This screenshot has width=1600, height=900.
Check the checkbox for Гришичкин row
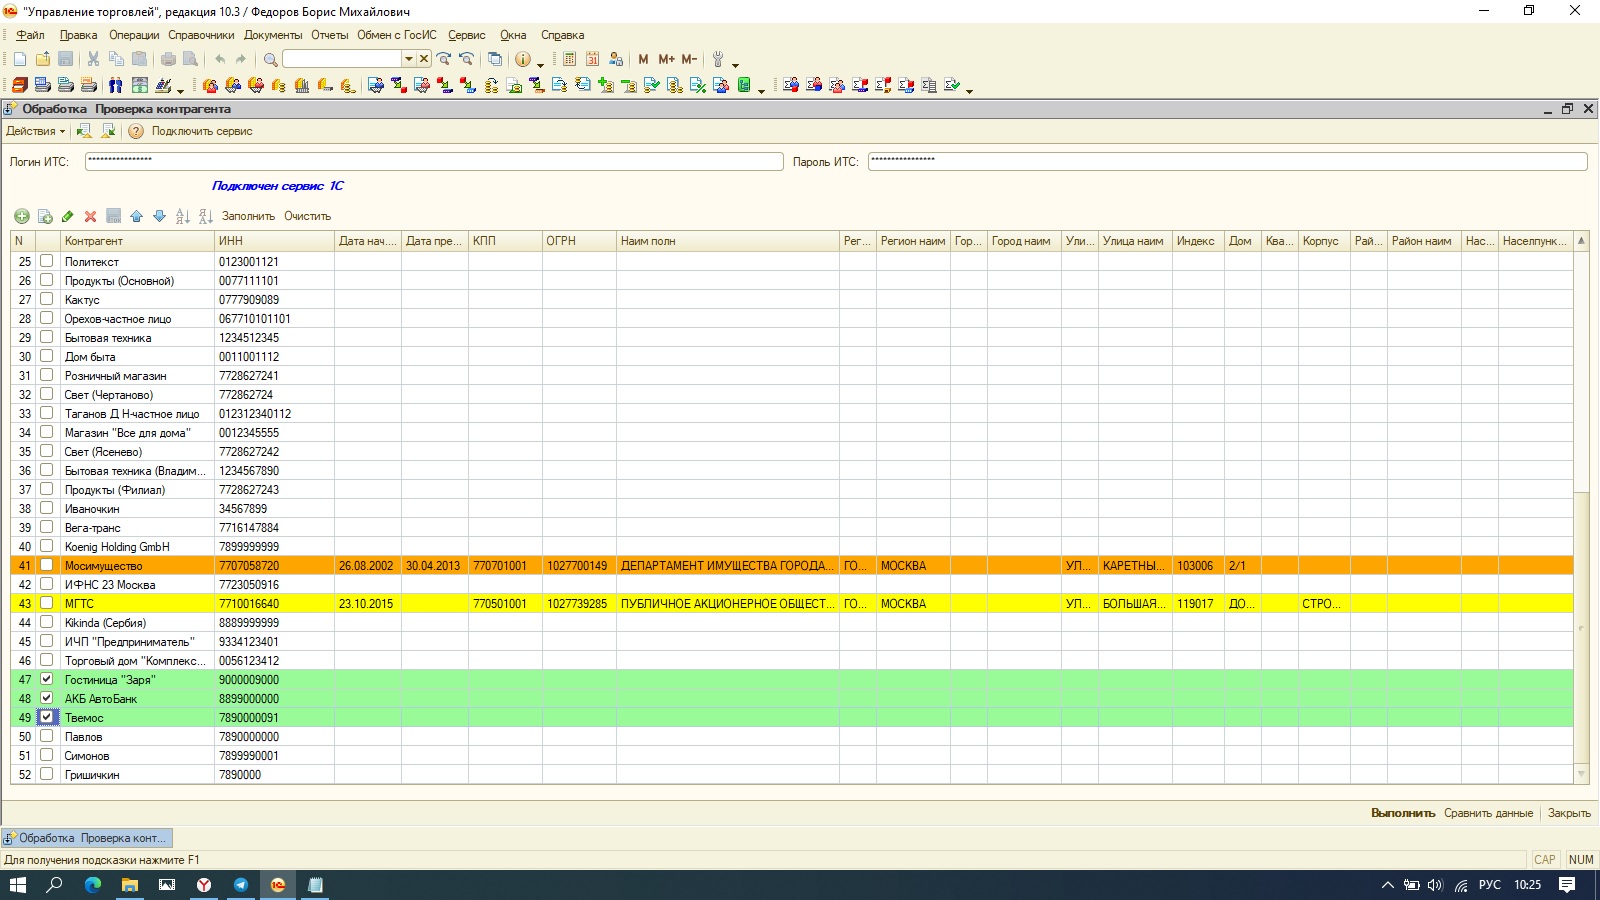[x=46, y=774]
